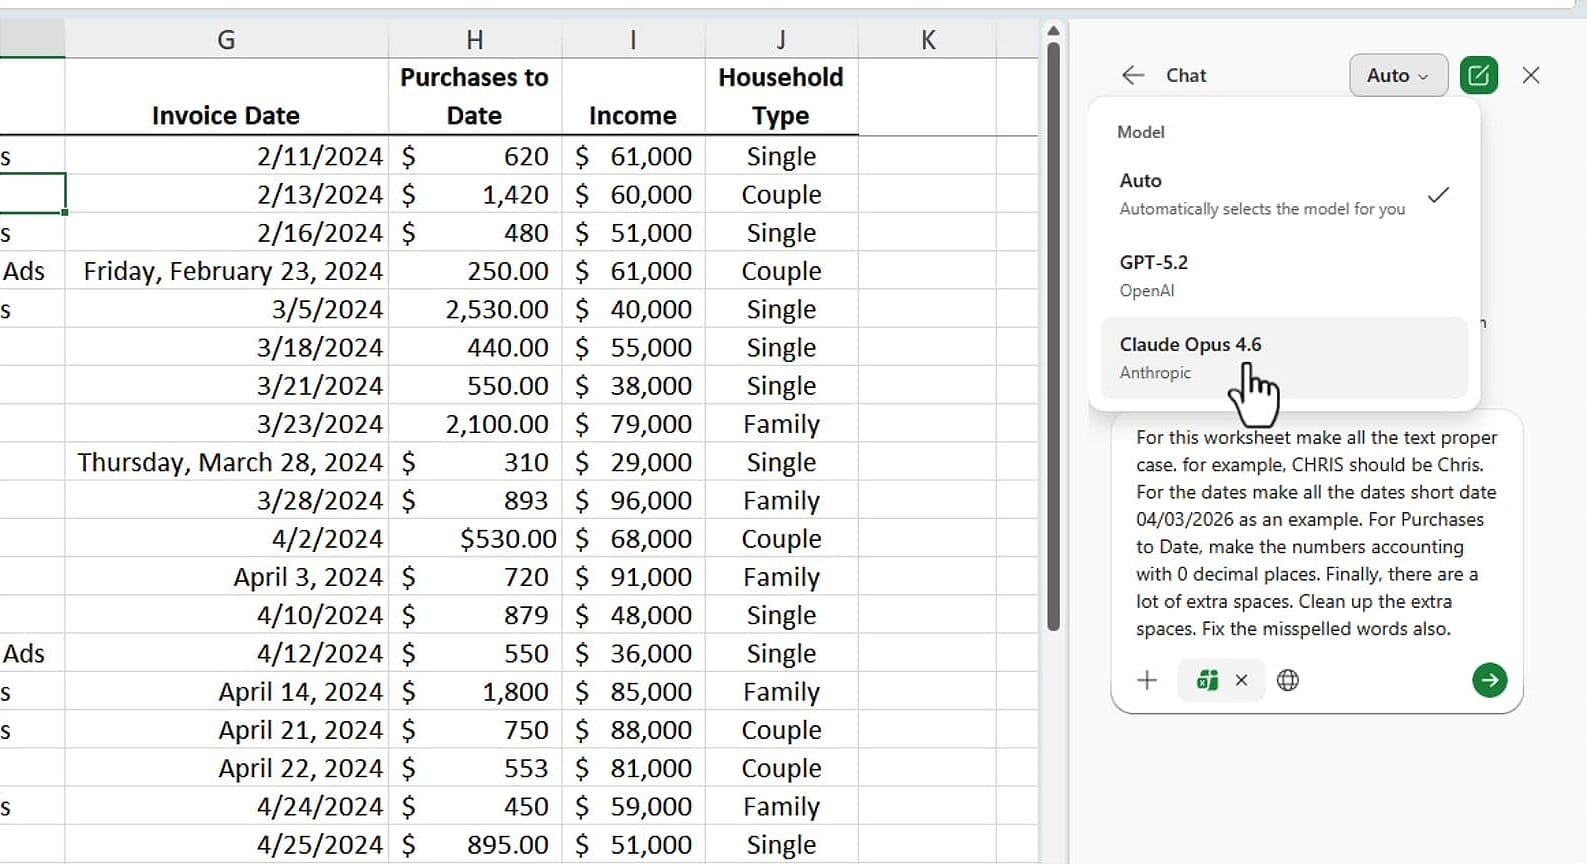Select the purchases cell showing 1,420
This screenshot has height=864, width=1587.
tap(475, 194)
